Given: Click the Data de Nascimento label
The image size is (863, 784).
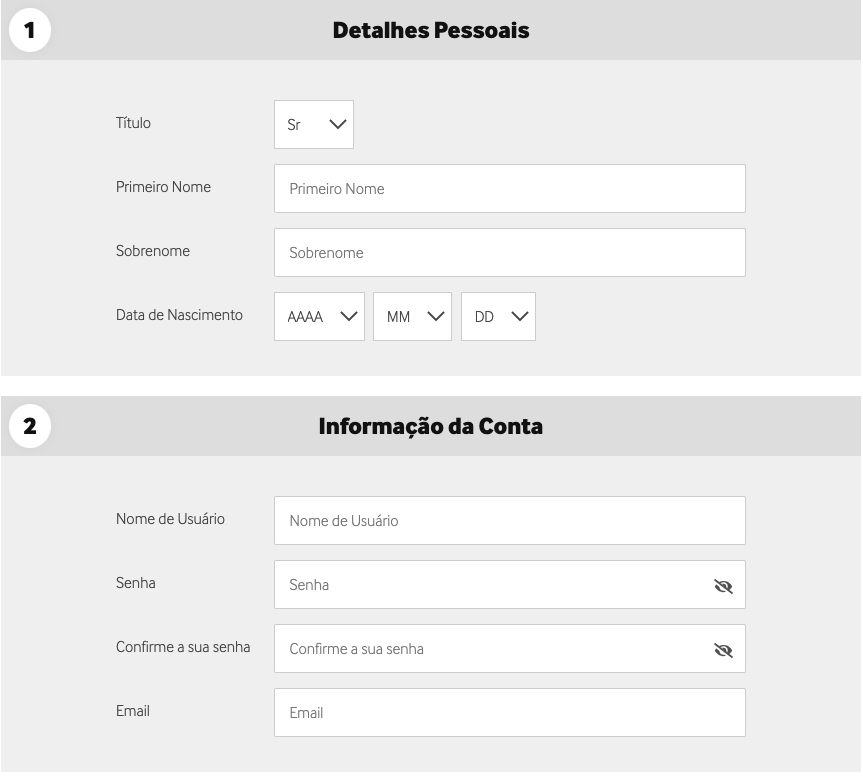Looking at the screenshot, I should point(179,315).
